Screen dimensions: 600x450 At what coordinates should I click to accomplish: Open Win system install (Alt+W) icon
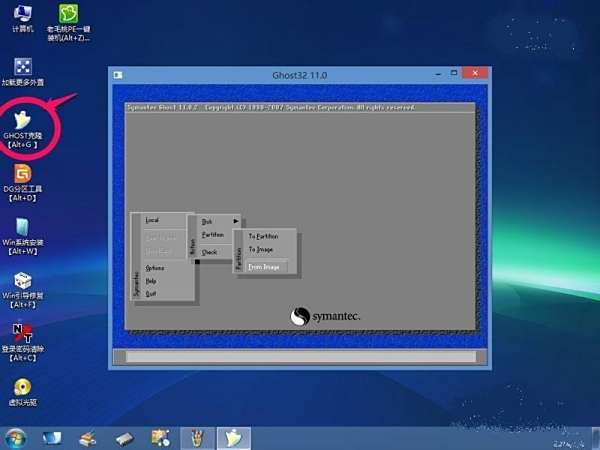point(23,236)
